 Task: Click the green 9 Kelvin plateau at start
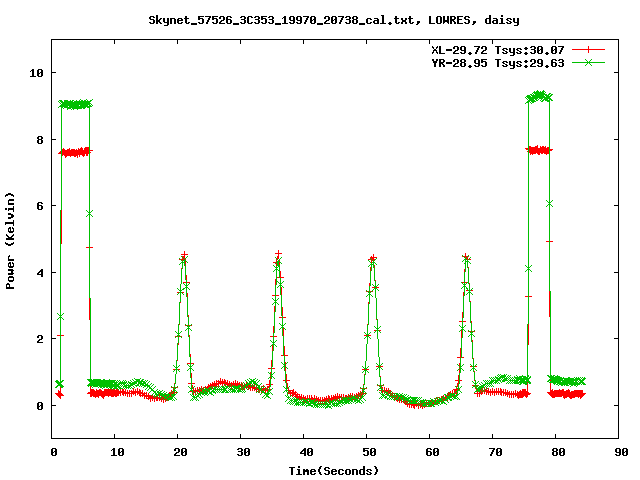(x=75, y=104)
